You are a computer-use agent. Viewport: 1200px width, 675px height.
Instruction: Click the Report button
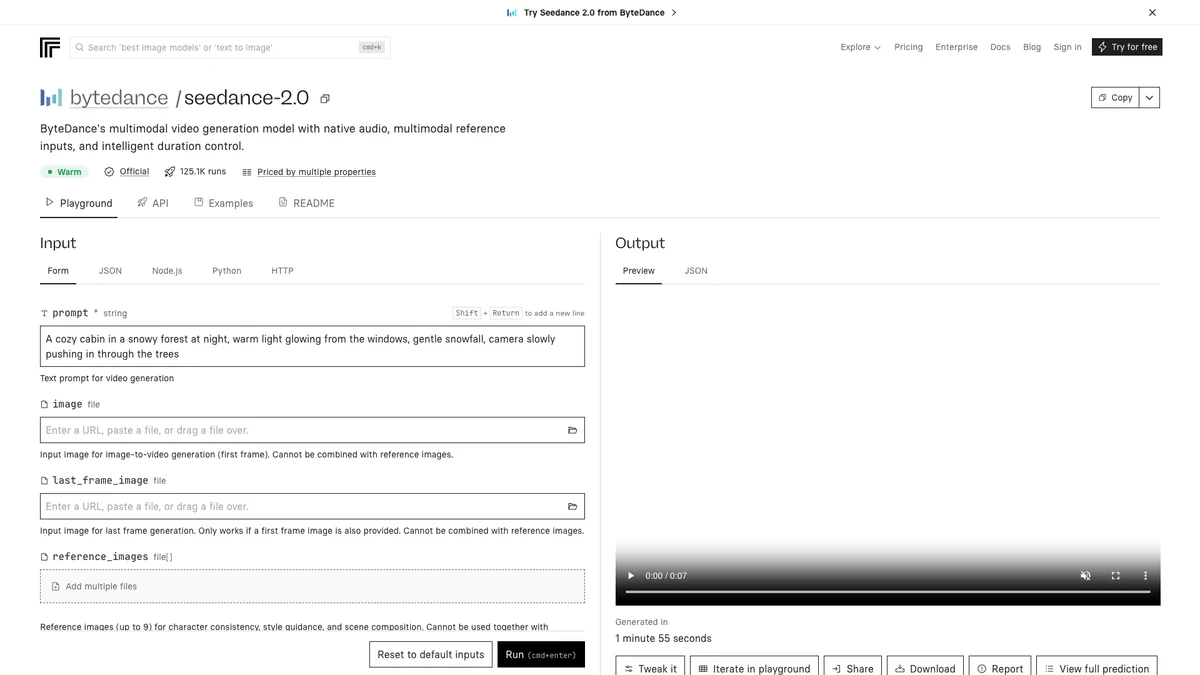[x=1000, y=668]
